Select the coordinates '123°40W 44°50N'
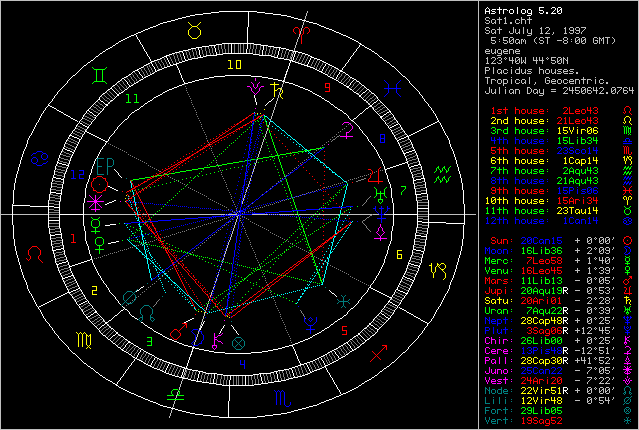This screenshot has height=430, width=639. (x=526, y=61)
